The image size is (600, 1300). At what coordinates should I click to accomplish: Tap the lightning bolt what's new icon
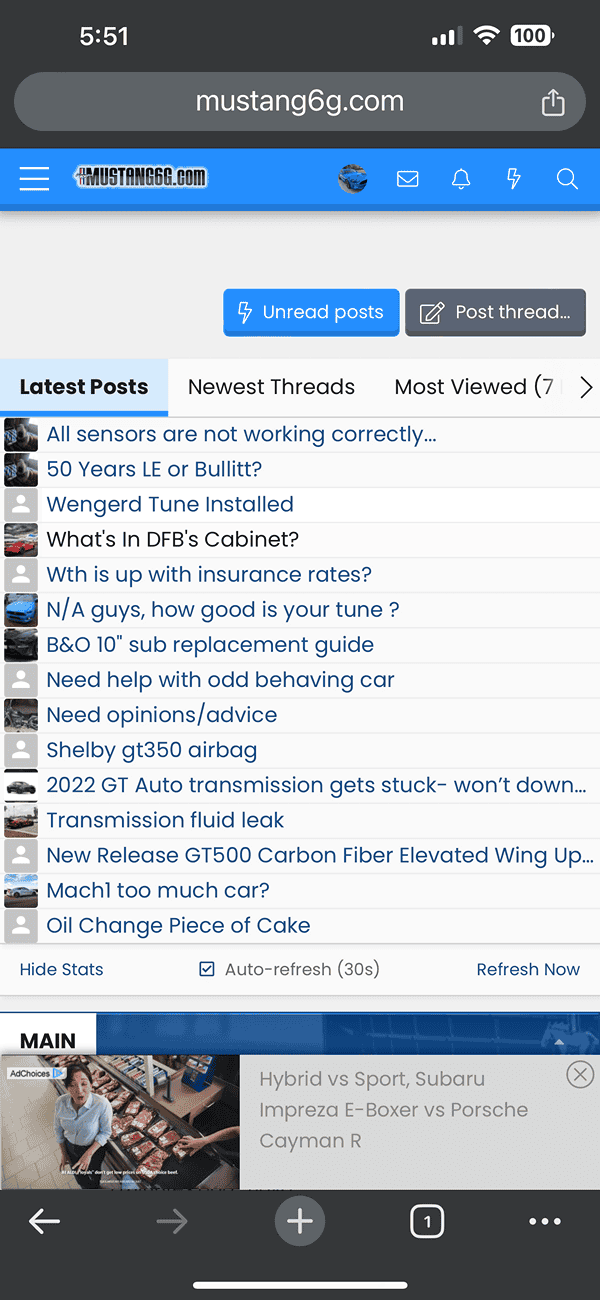click(514, 179)
